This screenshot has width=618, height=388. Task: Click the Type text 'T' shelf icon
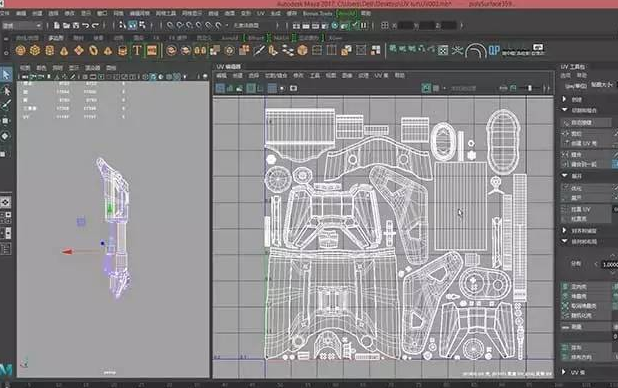click(x=137, y=50)
